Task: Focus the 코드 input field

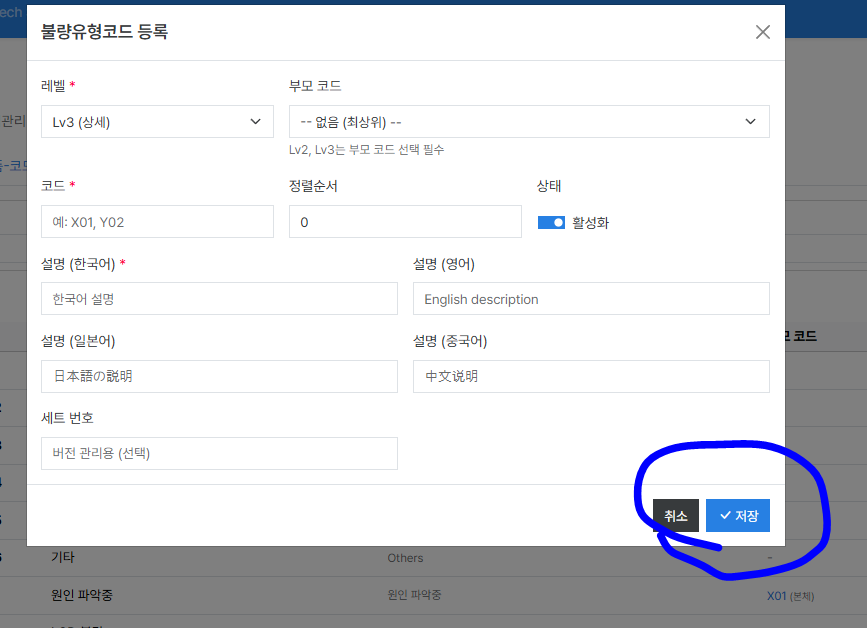Action: 157,222
